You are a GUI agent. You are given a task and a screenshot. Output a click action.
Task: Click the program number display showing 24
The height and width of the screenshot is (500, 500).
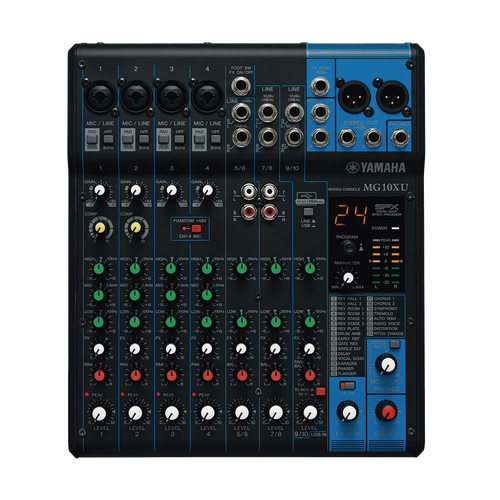(351, 215)
